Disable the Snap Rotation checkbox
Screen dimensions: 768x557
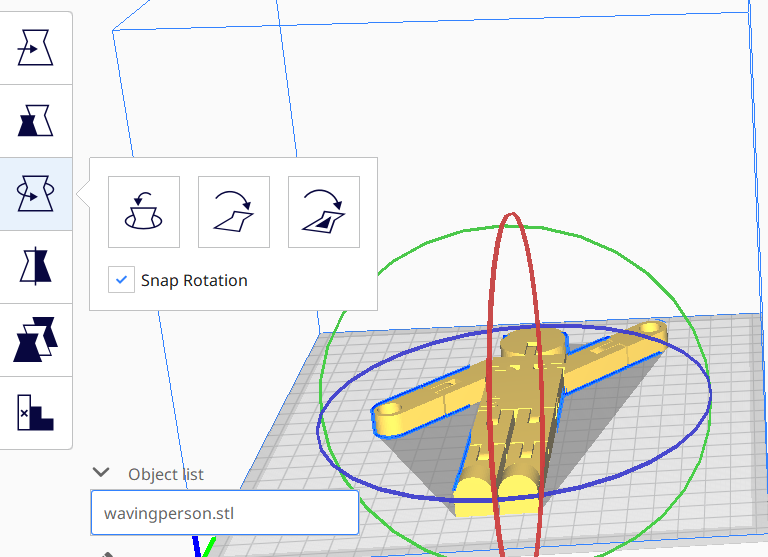(121, 281)
